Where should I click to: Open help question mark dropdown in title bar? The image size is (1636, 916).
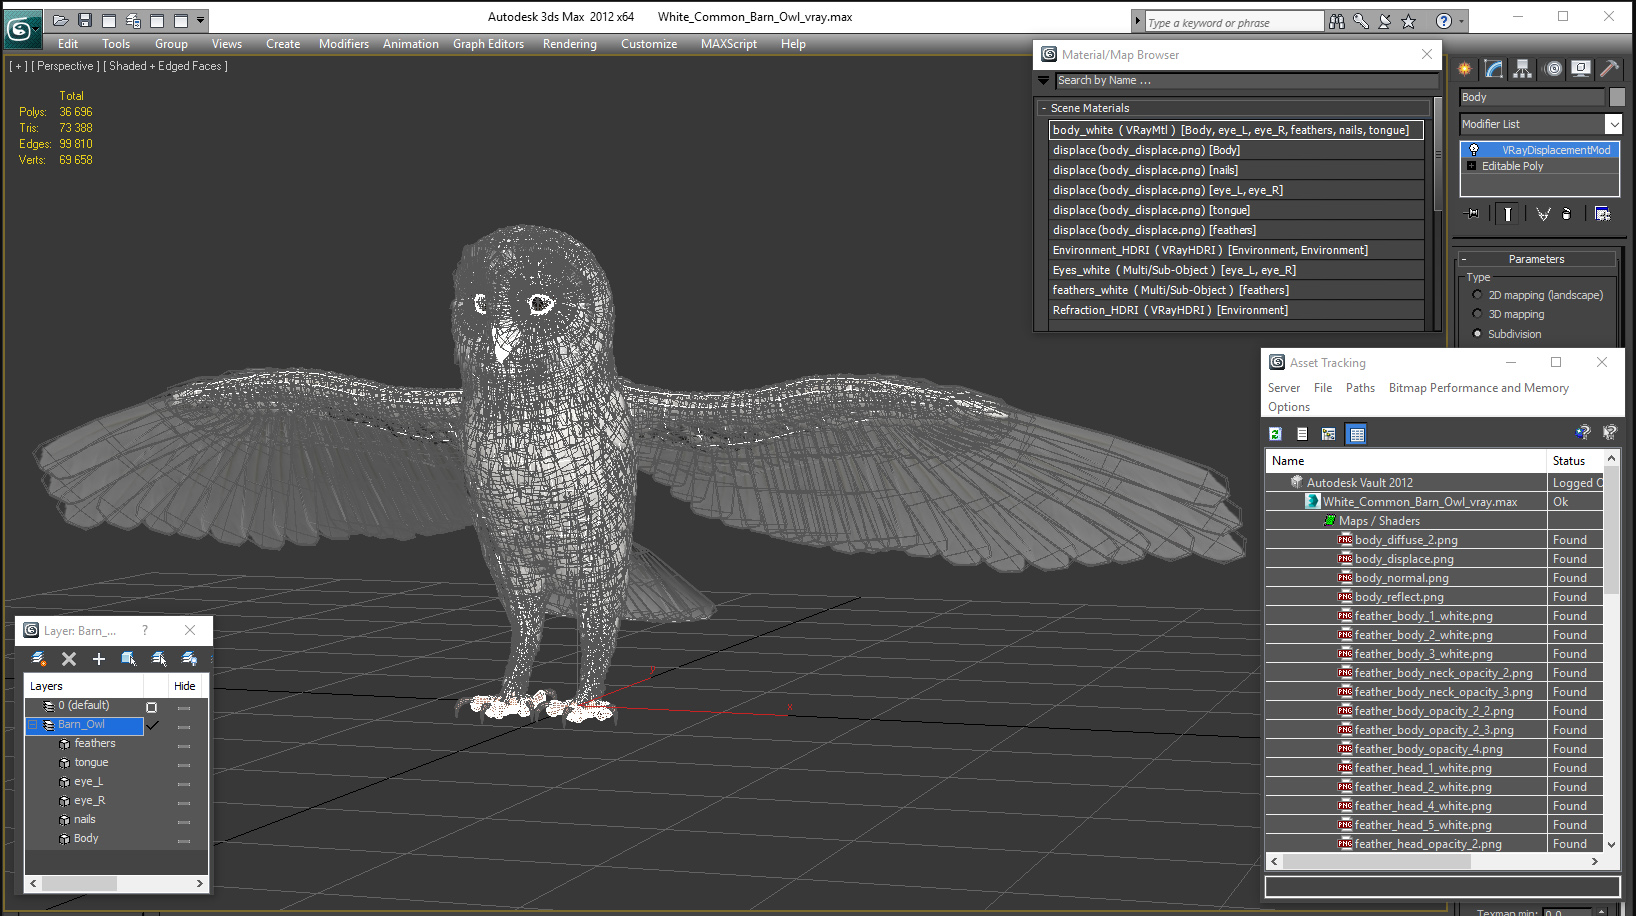click(x=1461, y=21)
